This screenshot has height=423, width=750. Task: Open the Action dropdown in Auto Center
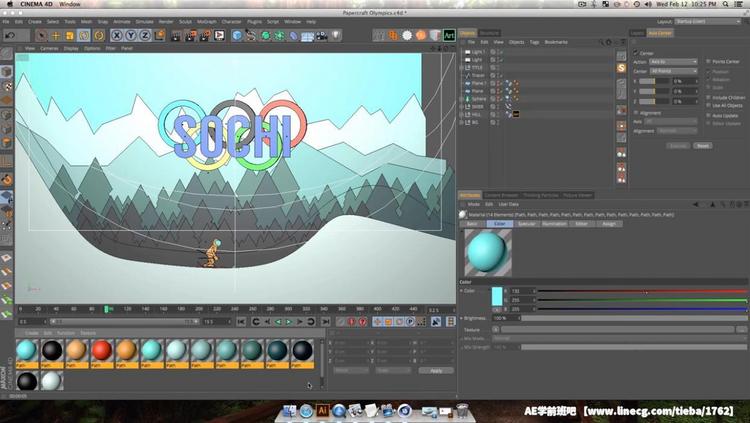coord(673,62)
